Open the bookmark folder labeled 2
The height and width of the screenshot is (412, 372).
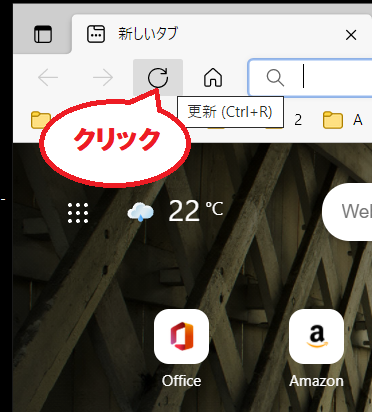(x=284, y=120)
